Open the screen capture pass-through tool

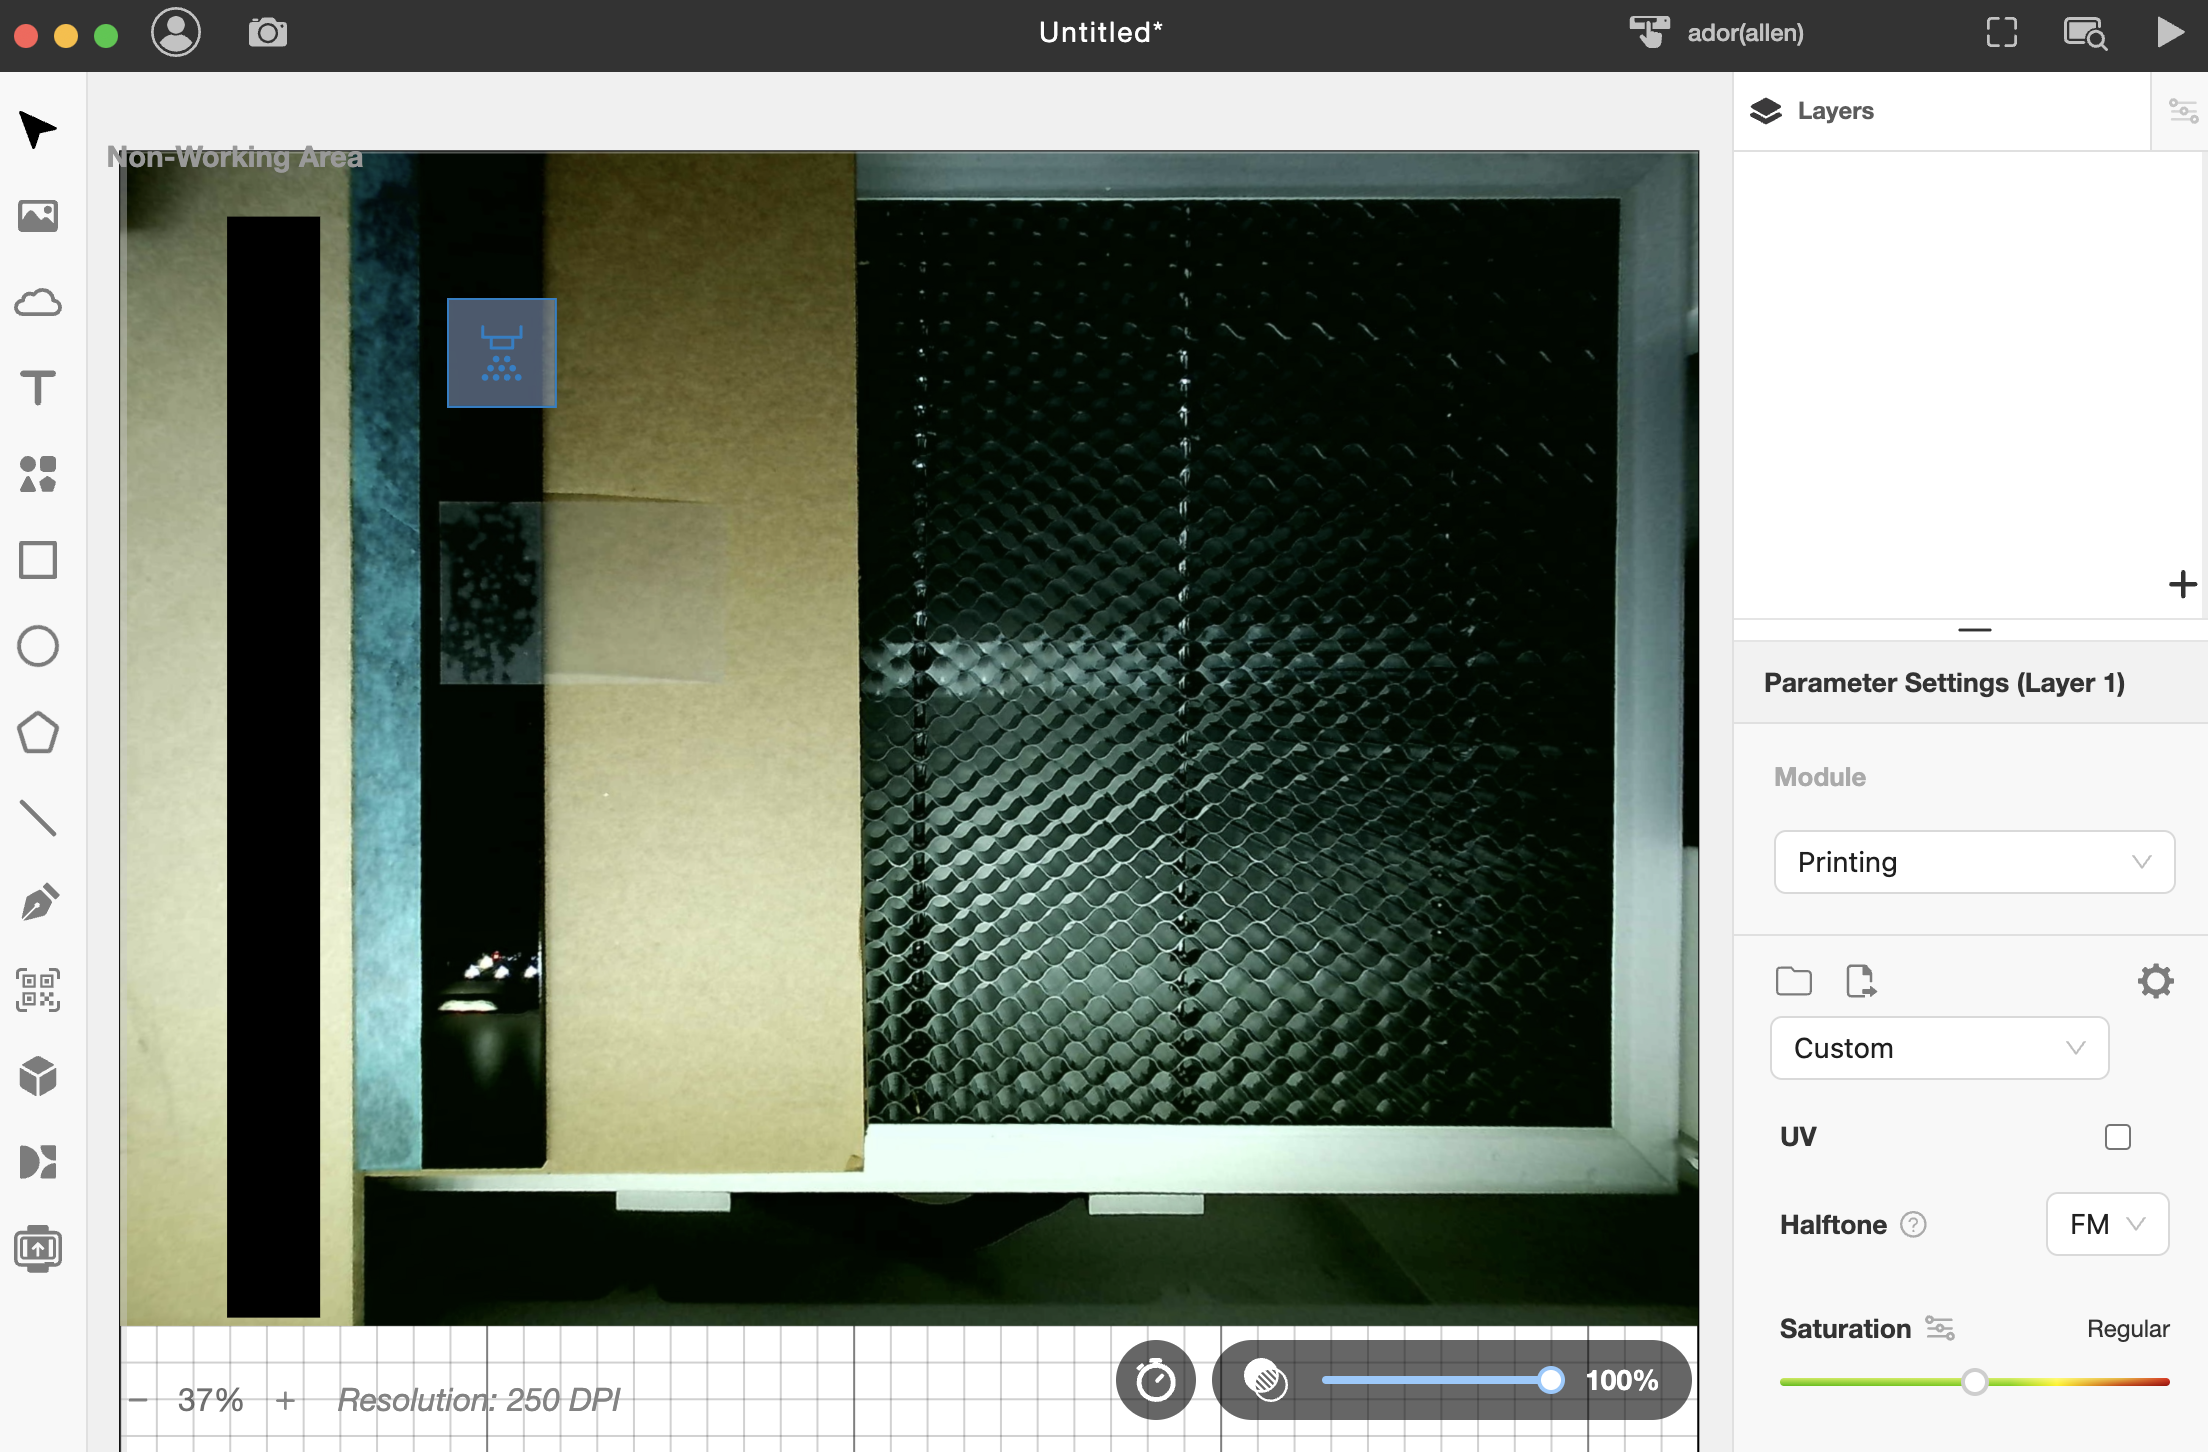point(38,1248)
